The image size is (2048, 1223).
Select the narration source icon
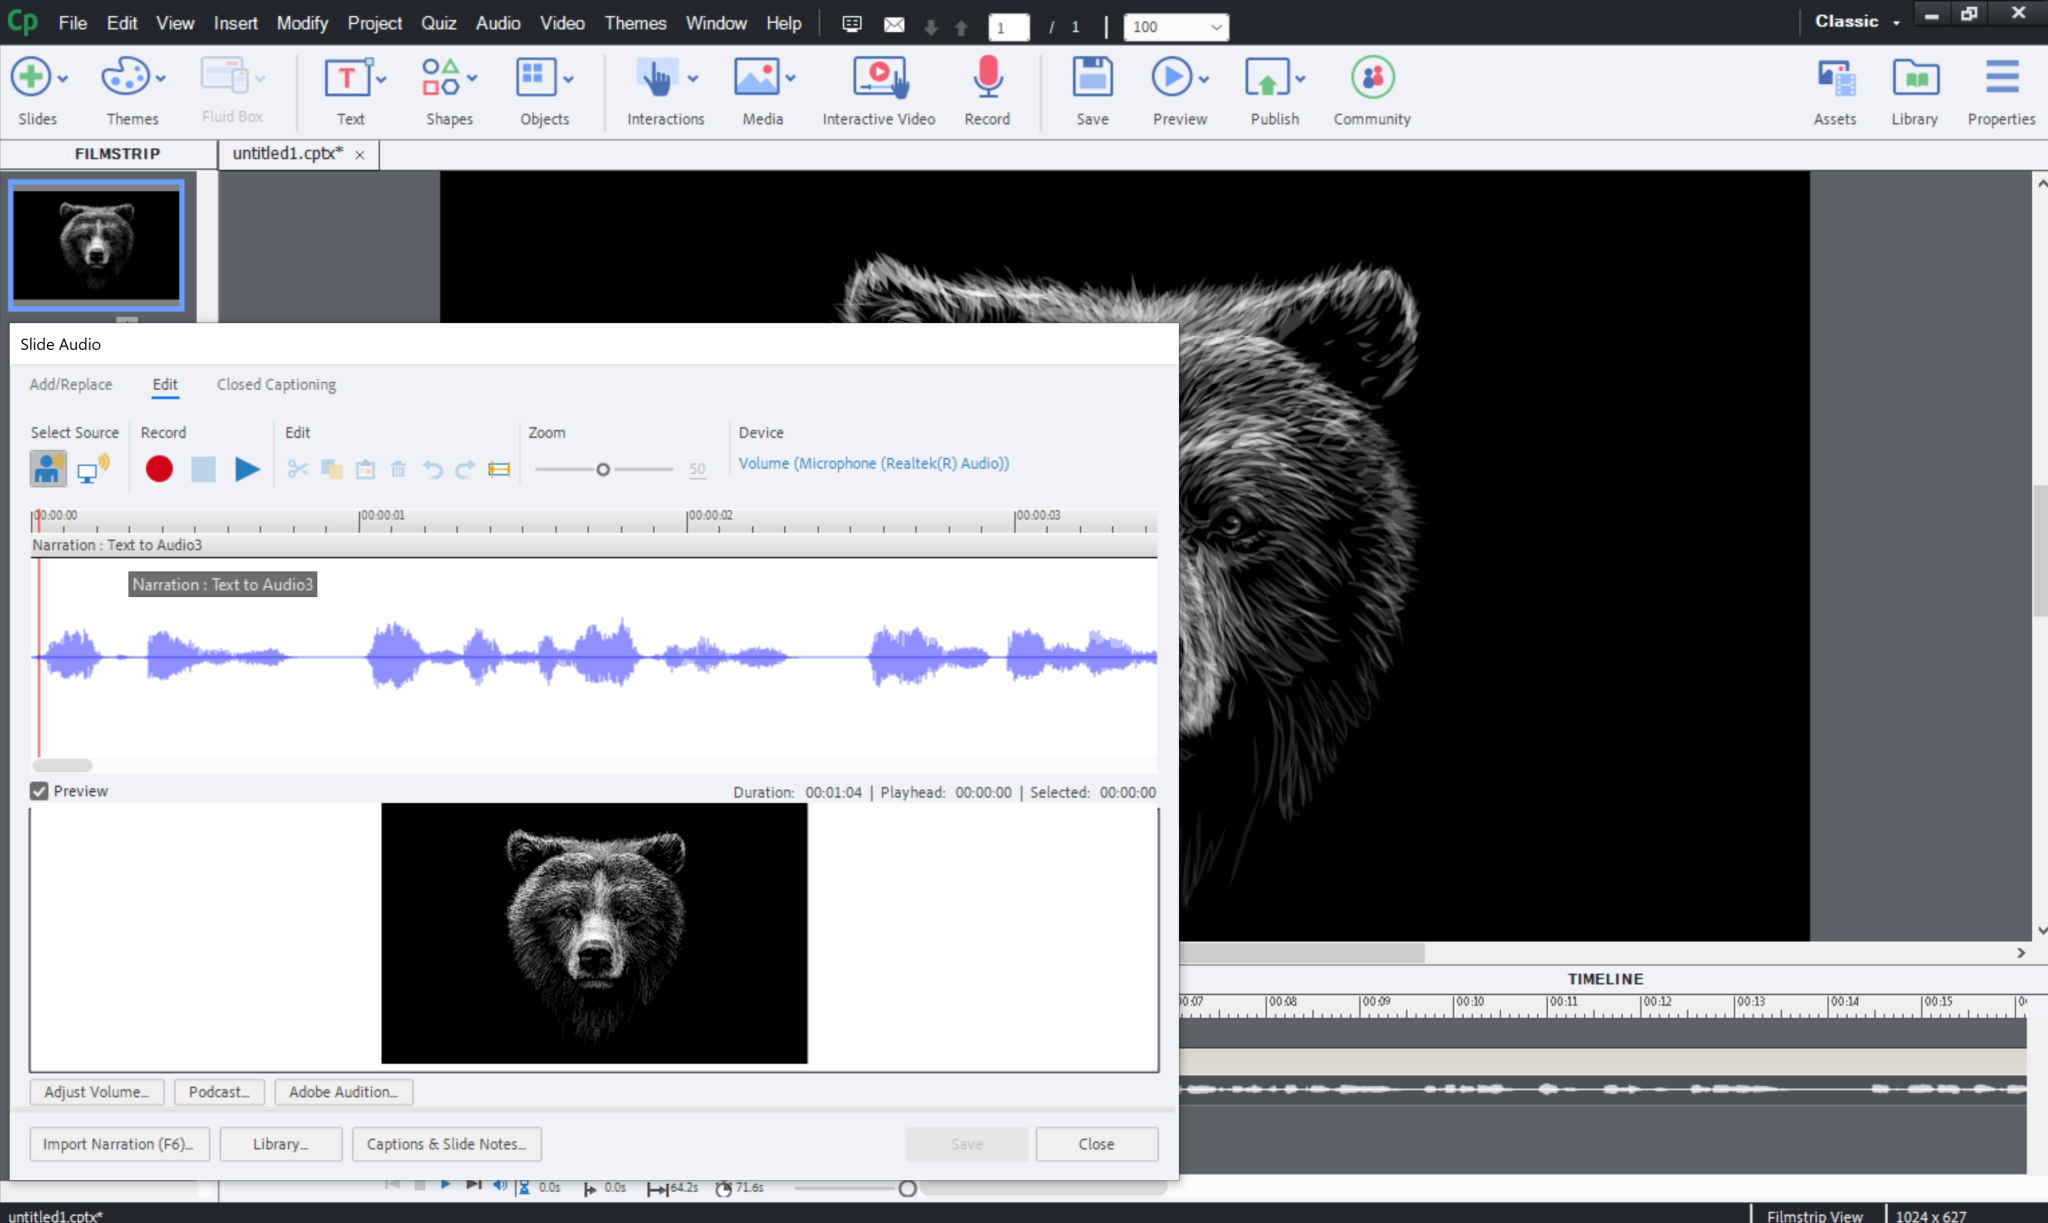click(47, 468)
